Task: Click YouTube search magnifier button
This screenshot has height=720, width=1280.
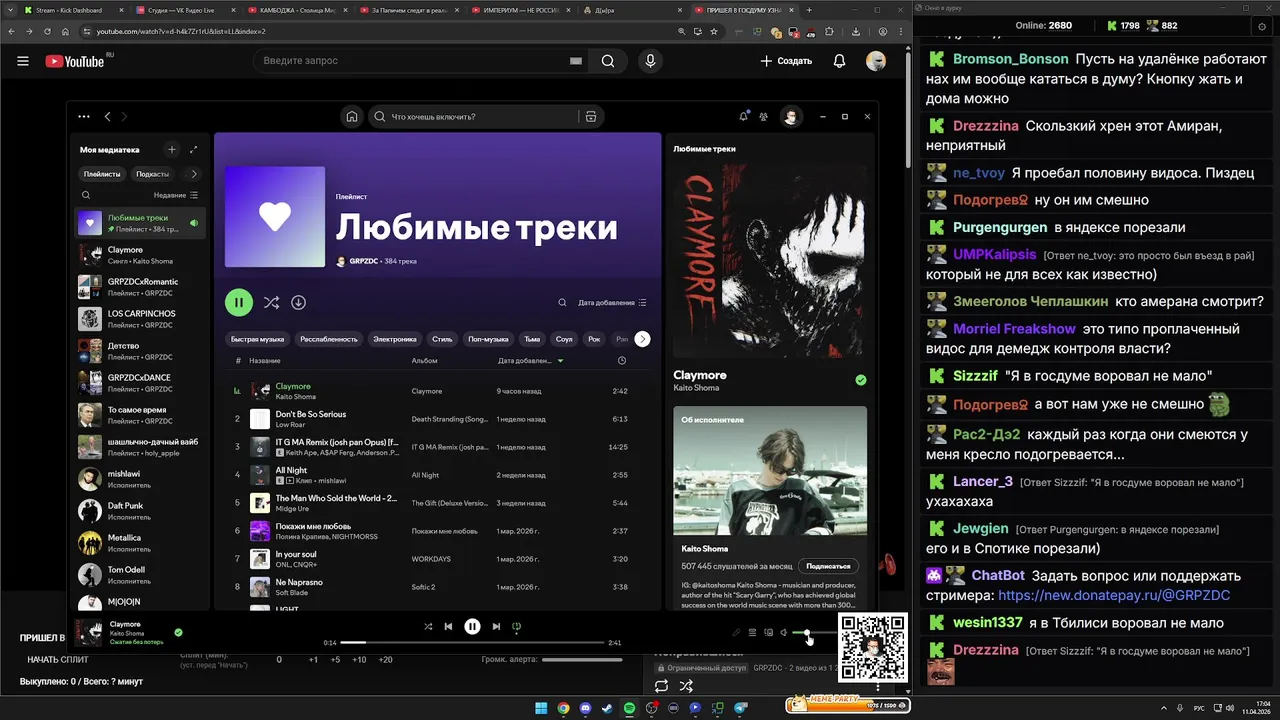Action: [607, 61]
